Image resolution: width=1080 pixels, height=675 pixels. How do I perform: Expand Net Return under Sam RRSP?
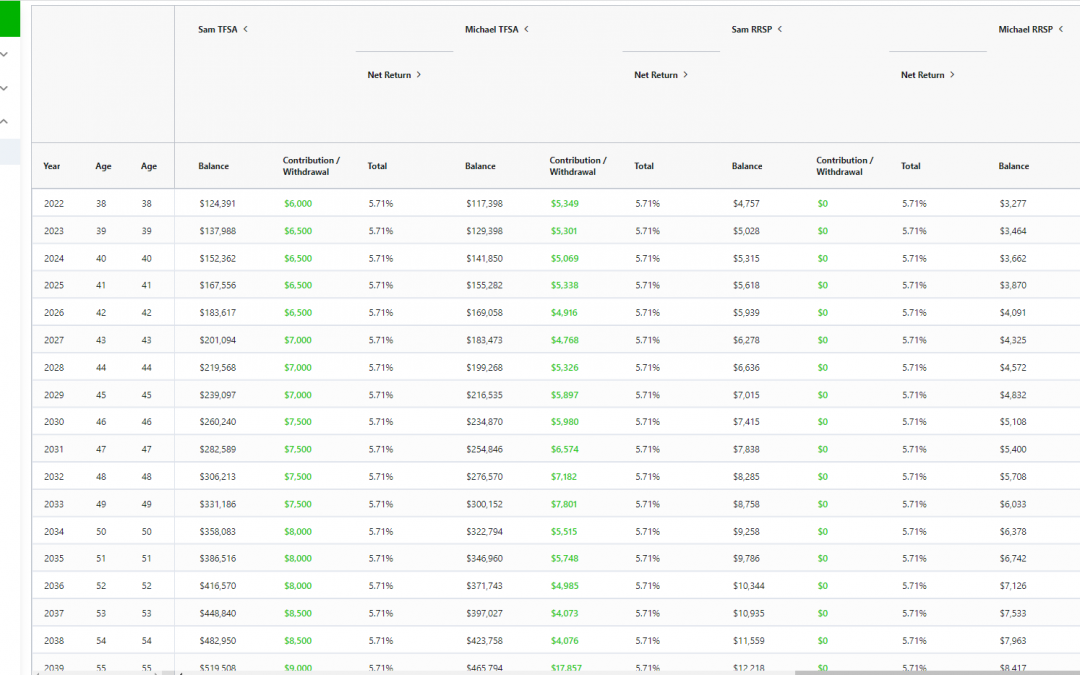pos(952,74)
